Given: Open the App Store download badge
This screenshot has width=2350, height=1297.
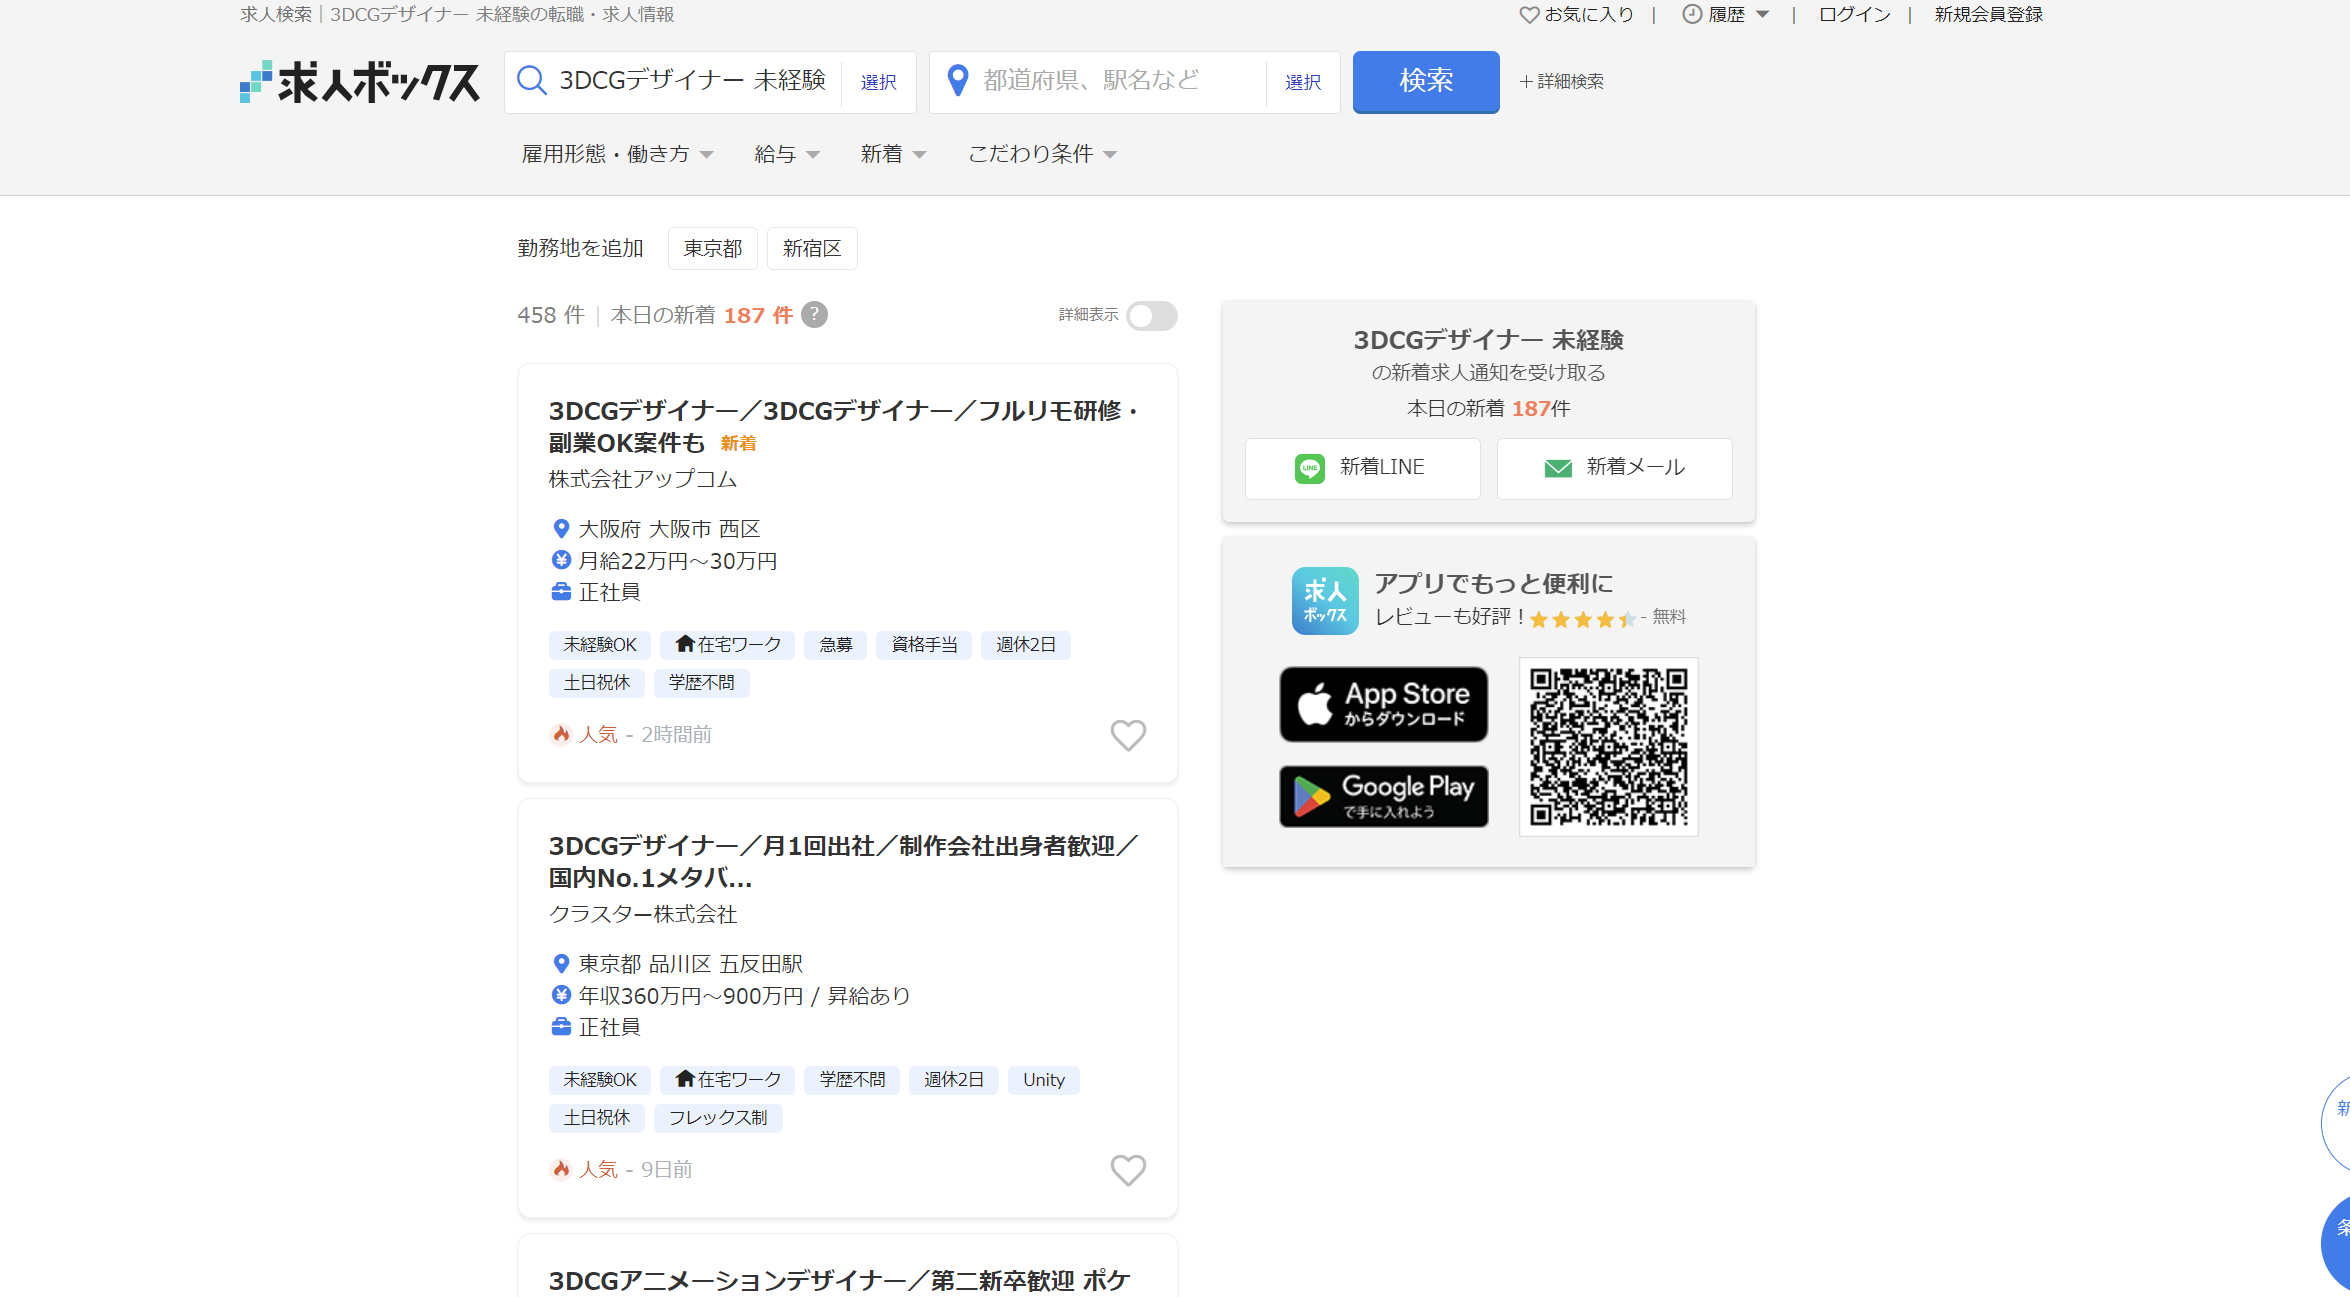Looking at the screenshot, I should (x=1384, y=704).
